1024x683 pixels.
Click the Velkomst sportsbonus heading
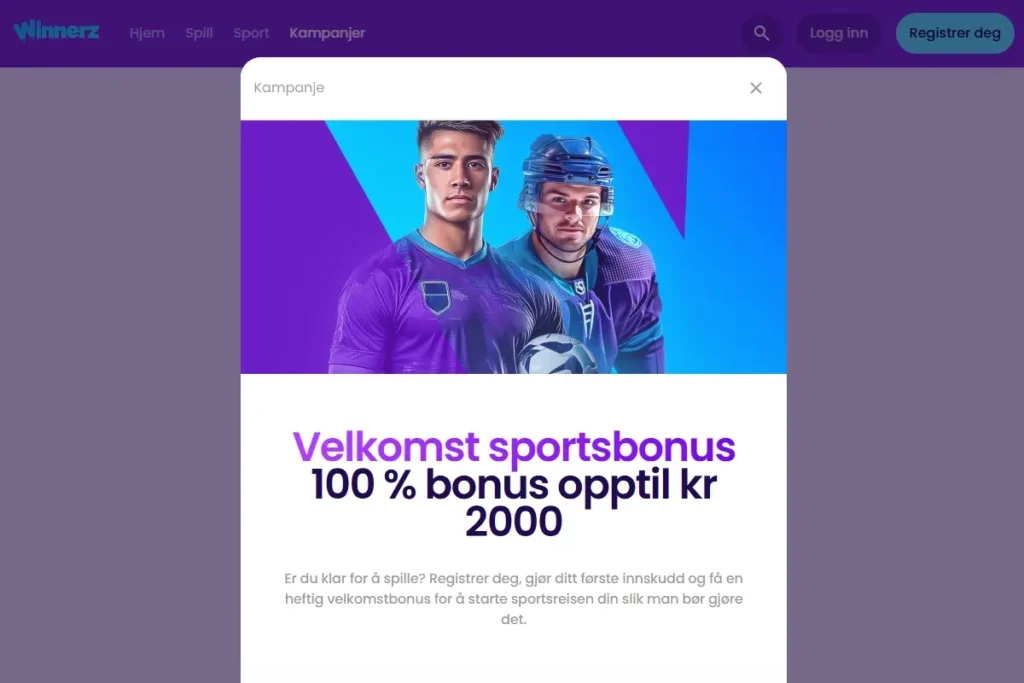tap(514, 447)
